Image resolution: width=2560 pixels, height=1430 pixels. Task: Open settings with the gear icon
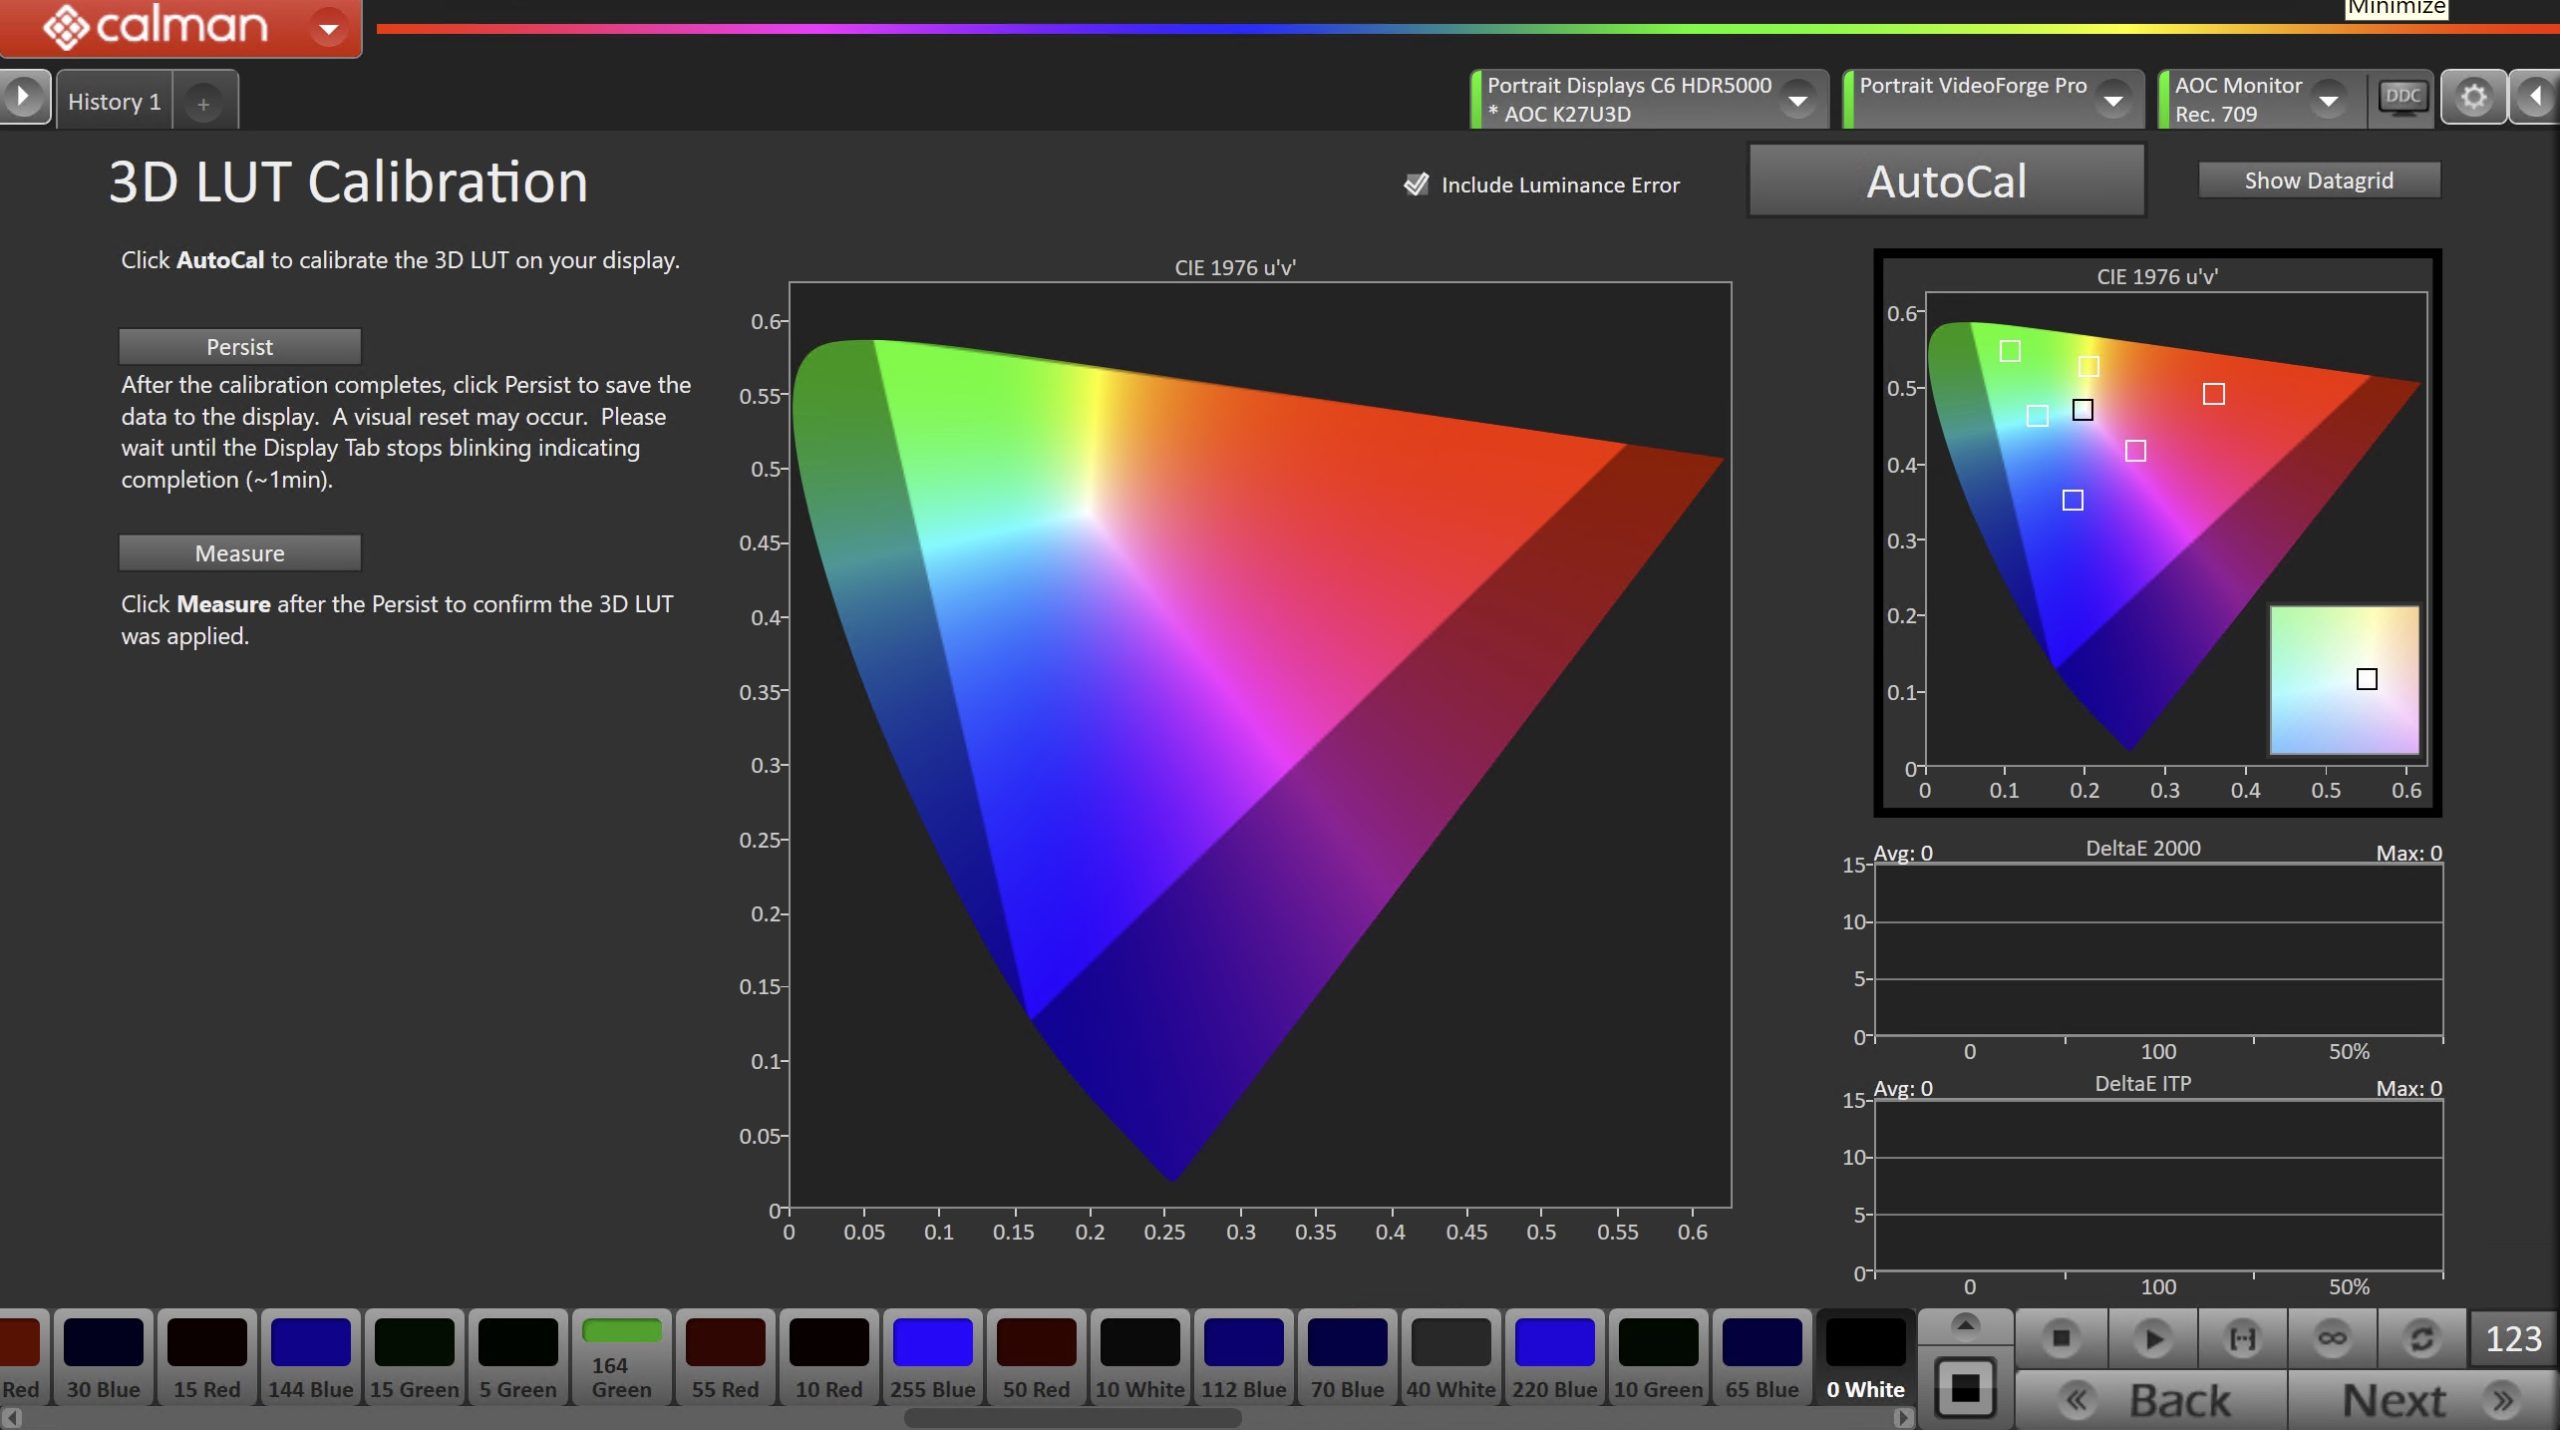click(x=2473, y=97)
